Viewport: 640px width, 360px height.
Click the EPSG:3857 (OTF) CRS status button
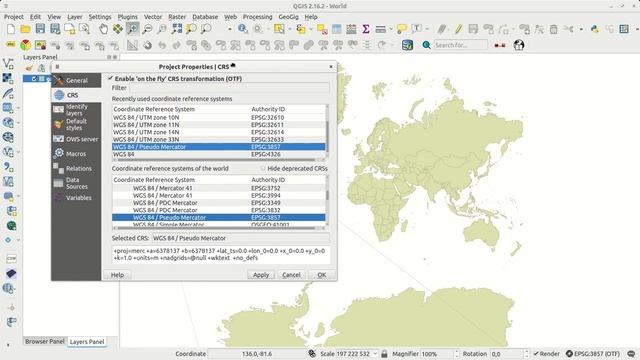[x=593, y=354]
